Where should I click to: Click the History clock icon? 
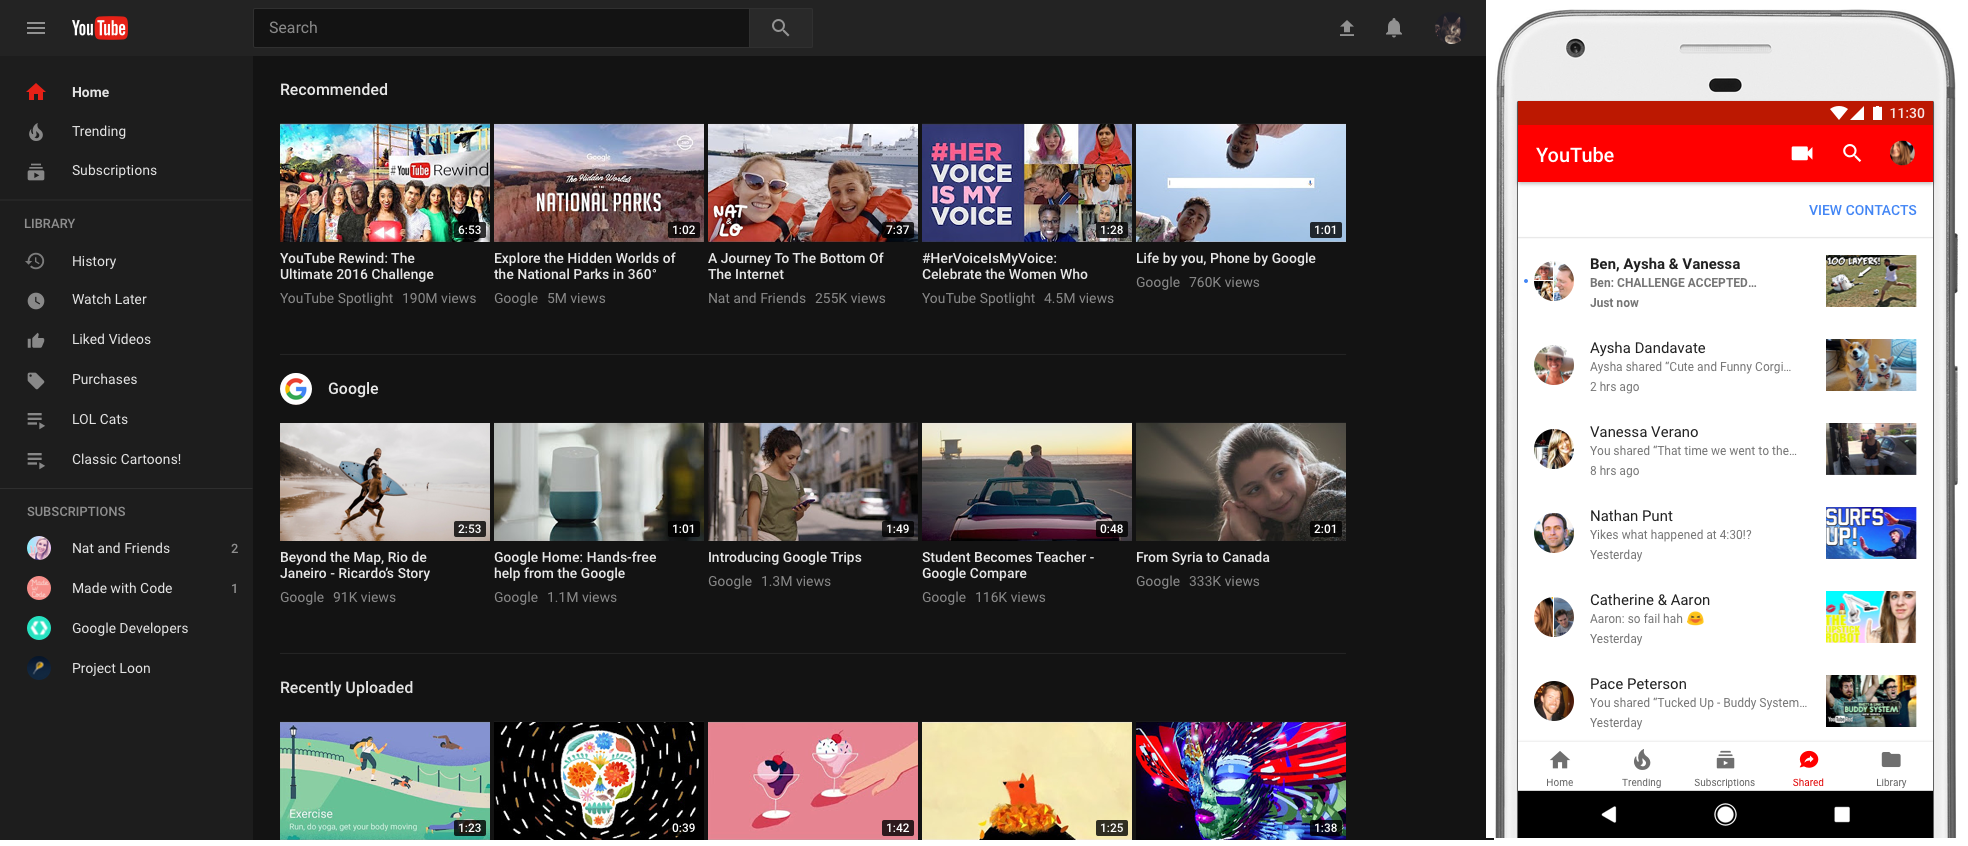(36, 261)
